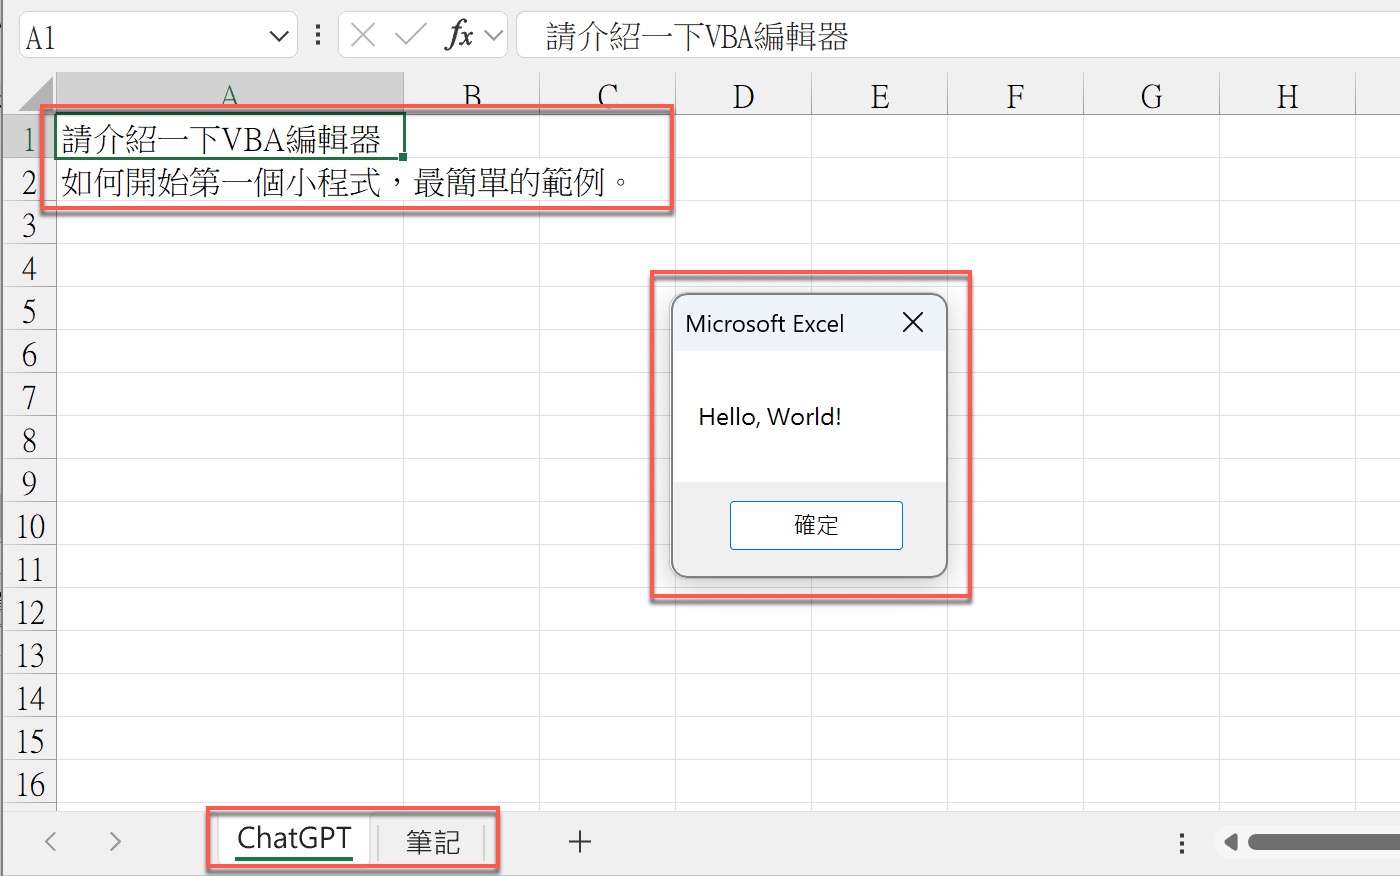Click inside the Name Box showing A1

tap(142, 37)
